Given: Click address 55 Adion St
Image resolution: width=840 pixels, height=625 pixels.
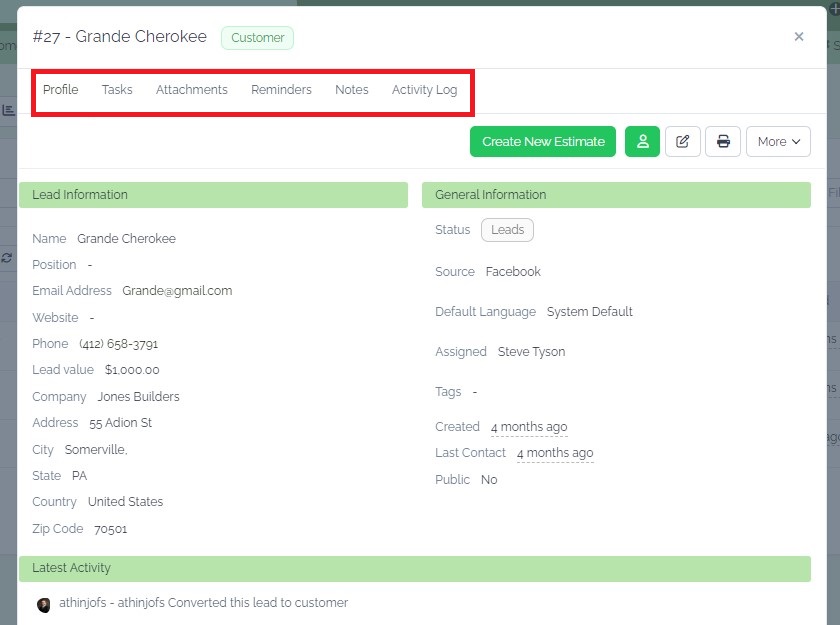Looking at the screenshot, I should [x=121, y=423].
